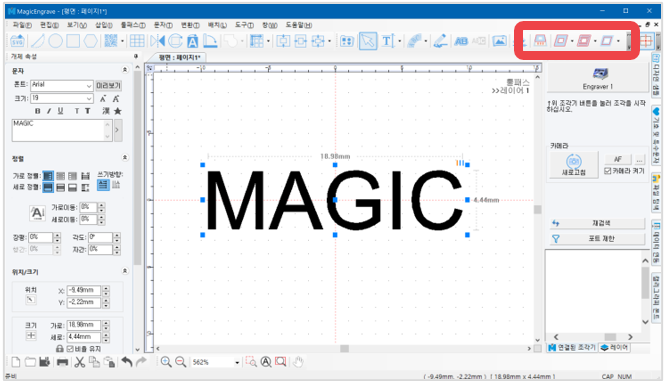Click the table grid tool icon
Screen dimensions: 667x385
click(x=137, y=41)
